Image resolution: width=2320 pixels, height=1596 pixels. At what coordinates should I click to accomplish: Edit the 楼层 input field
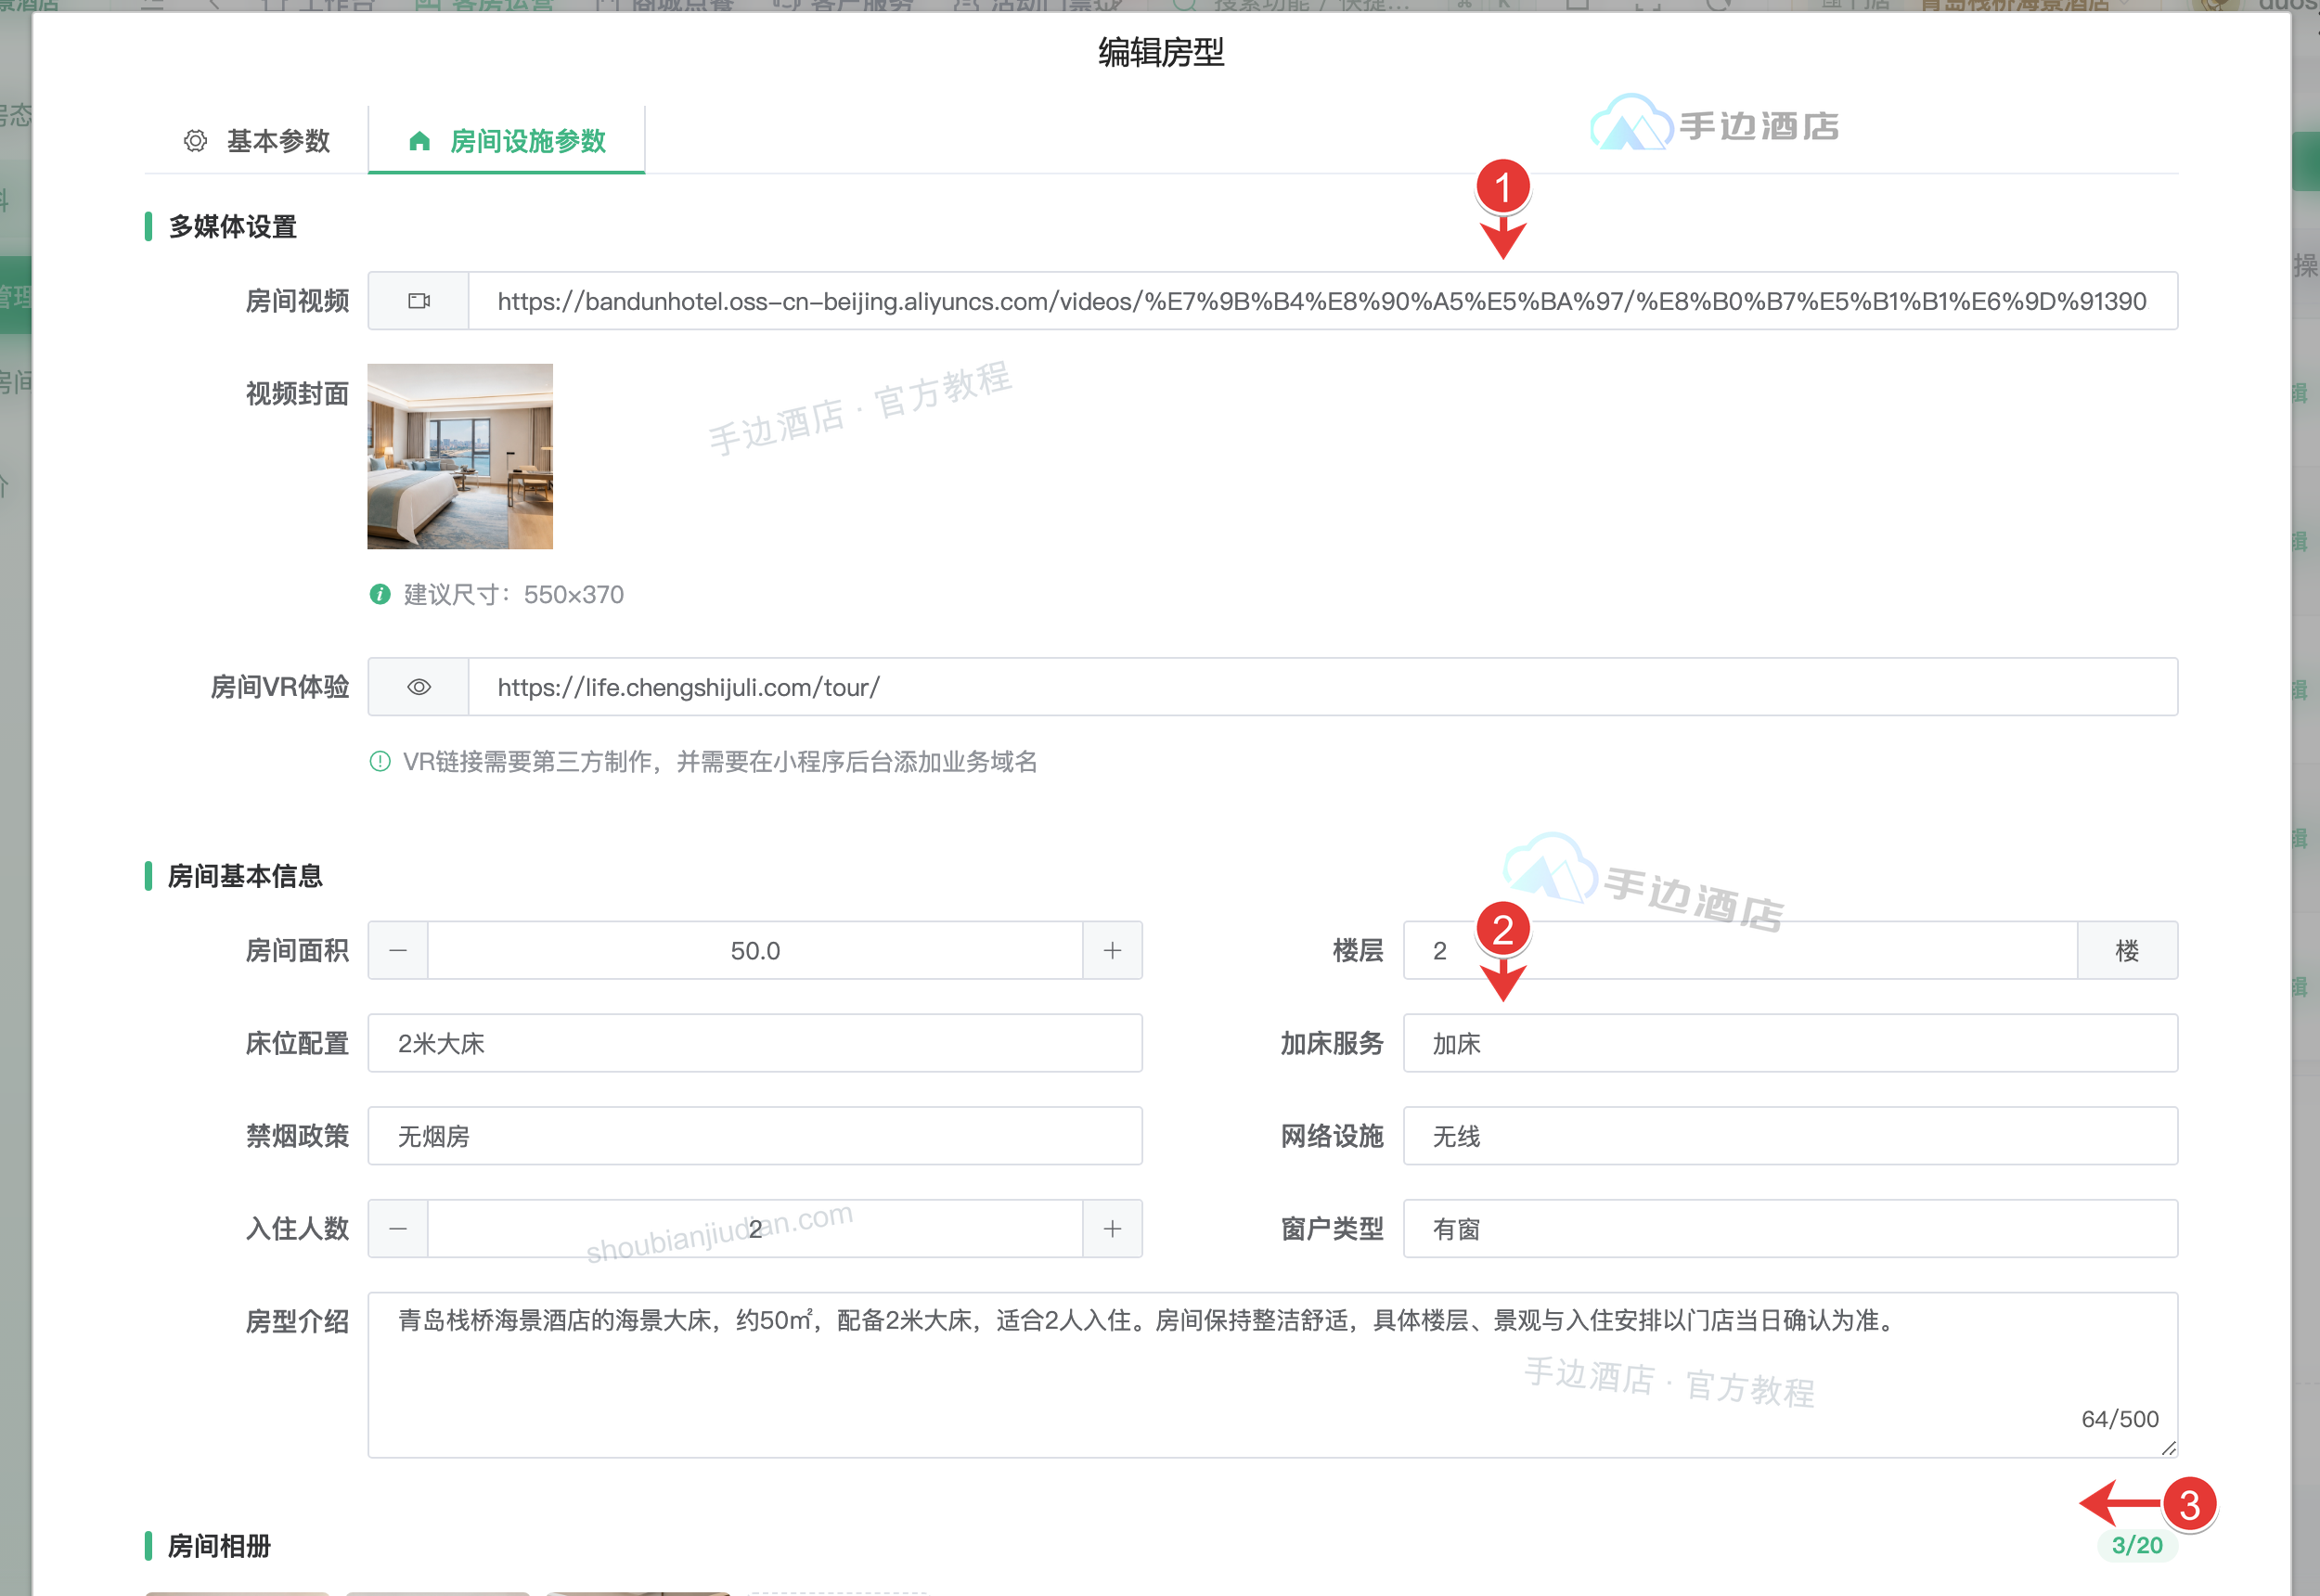click(x=1740, y=950)
